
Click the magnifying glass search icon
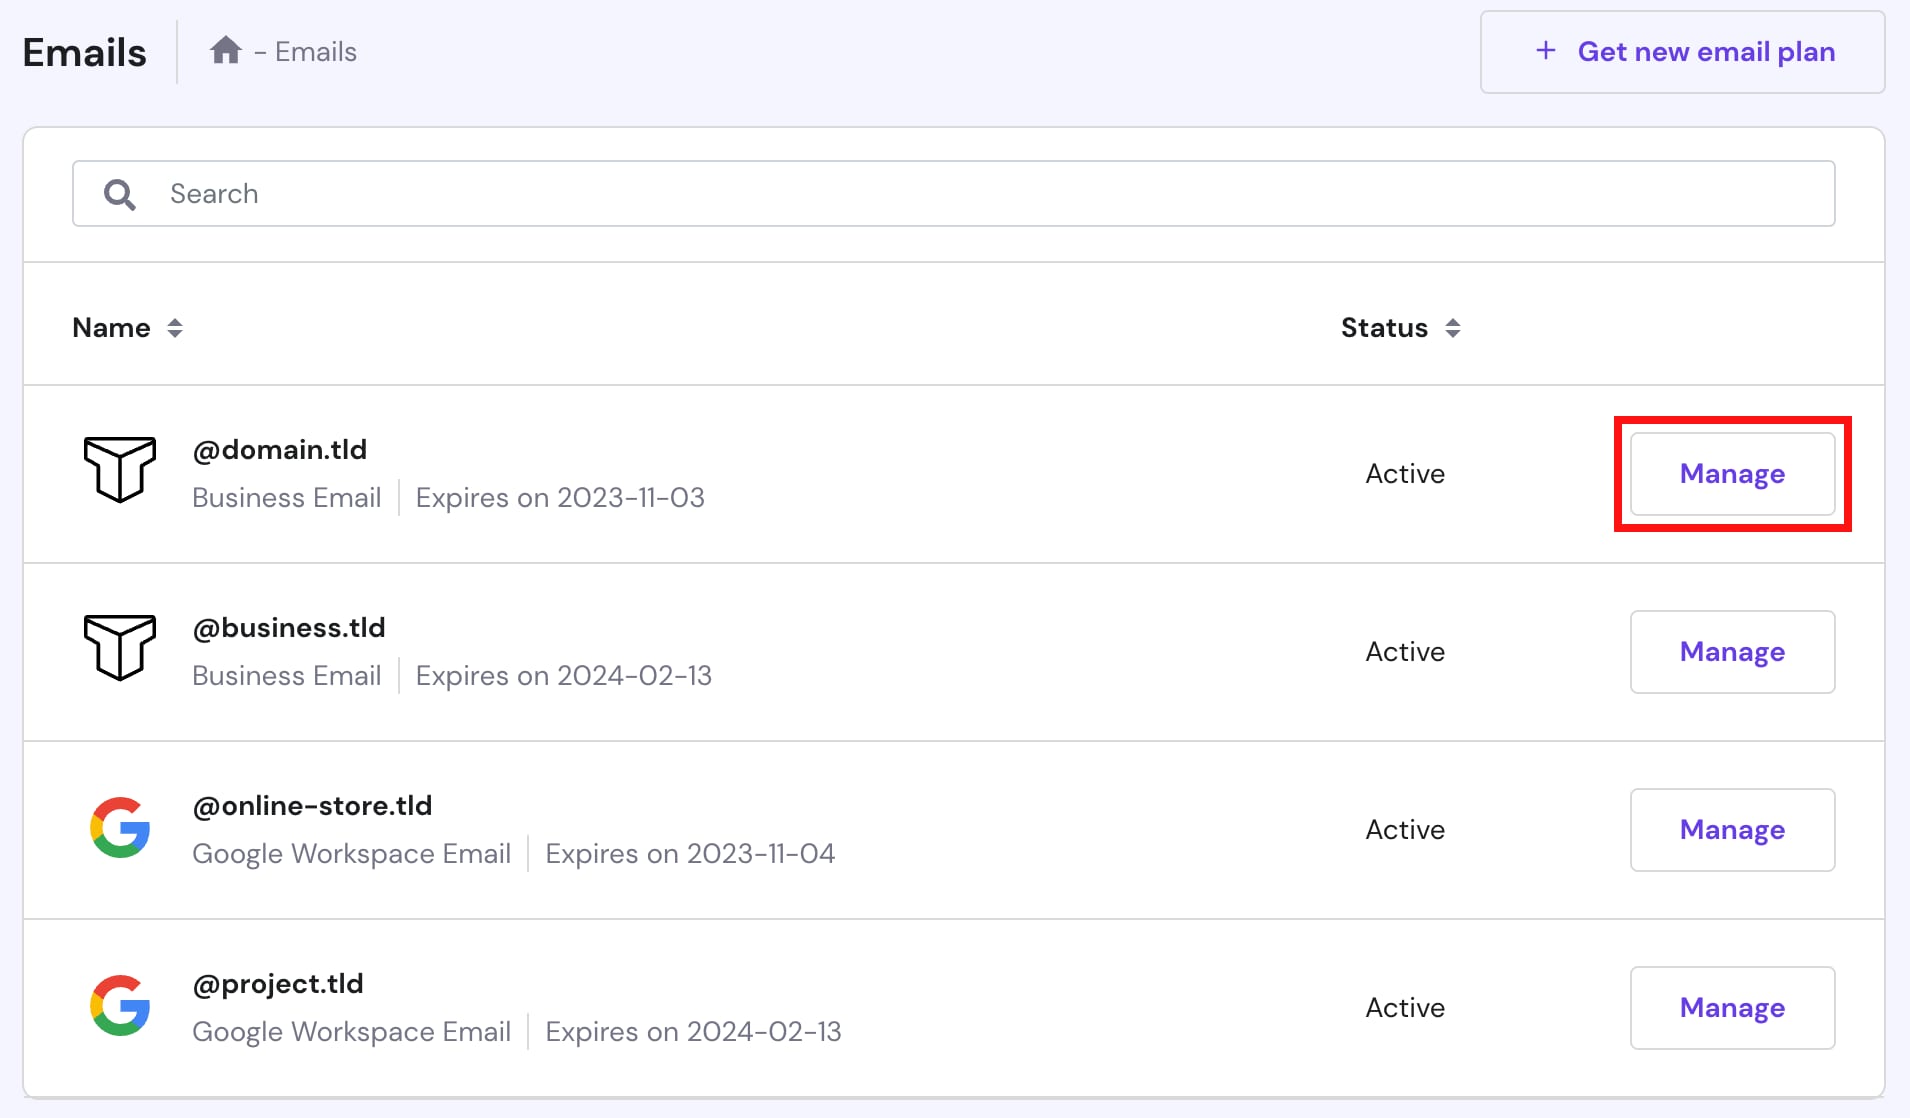click(118, 193)
